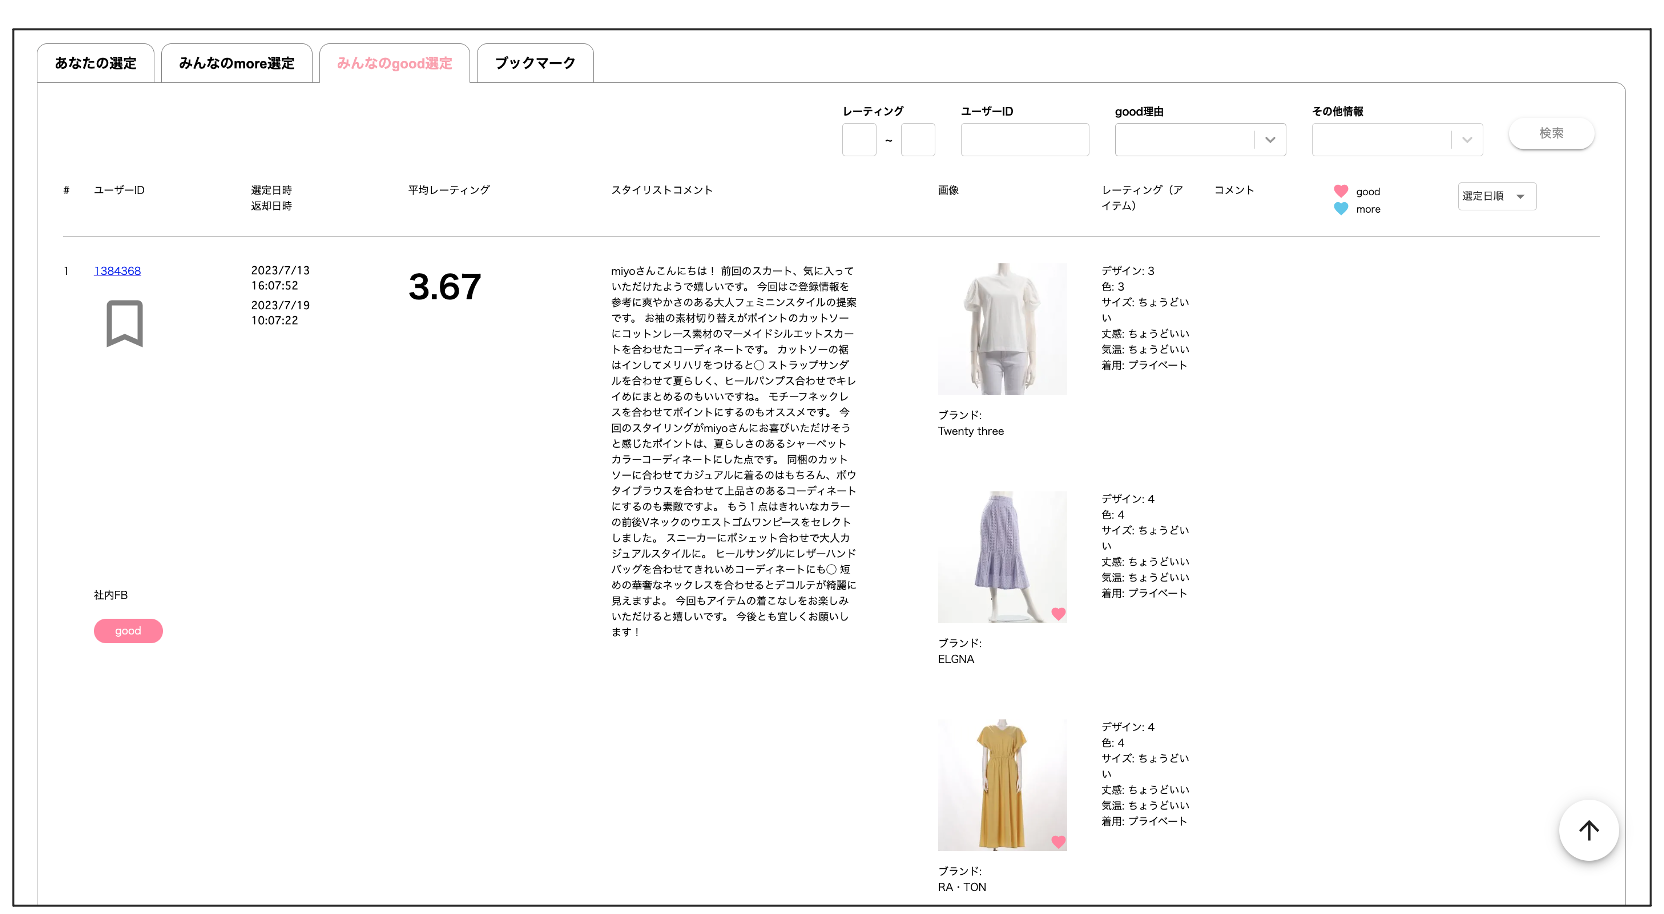Open user ID 1384368 link
The width and height of the screenshot is (1664, 914).
click(x=117, y=271)
